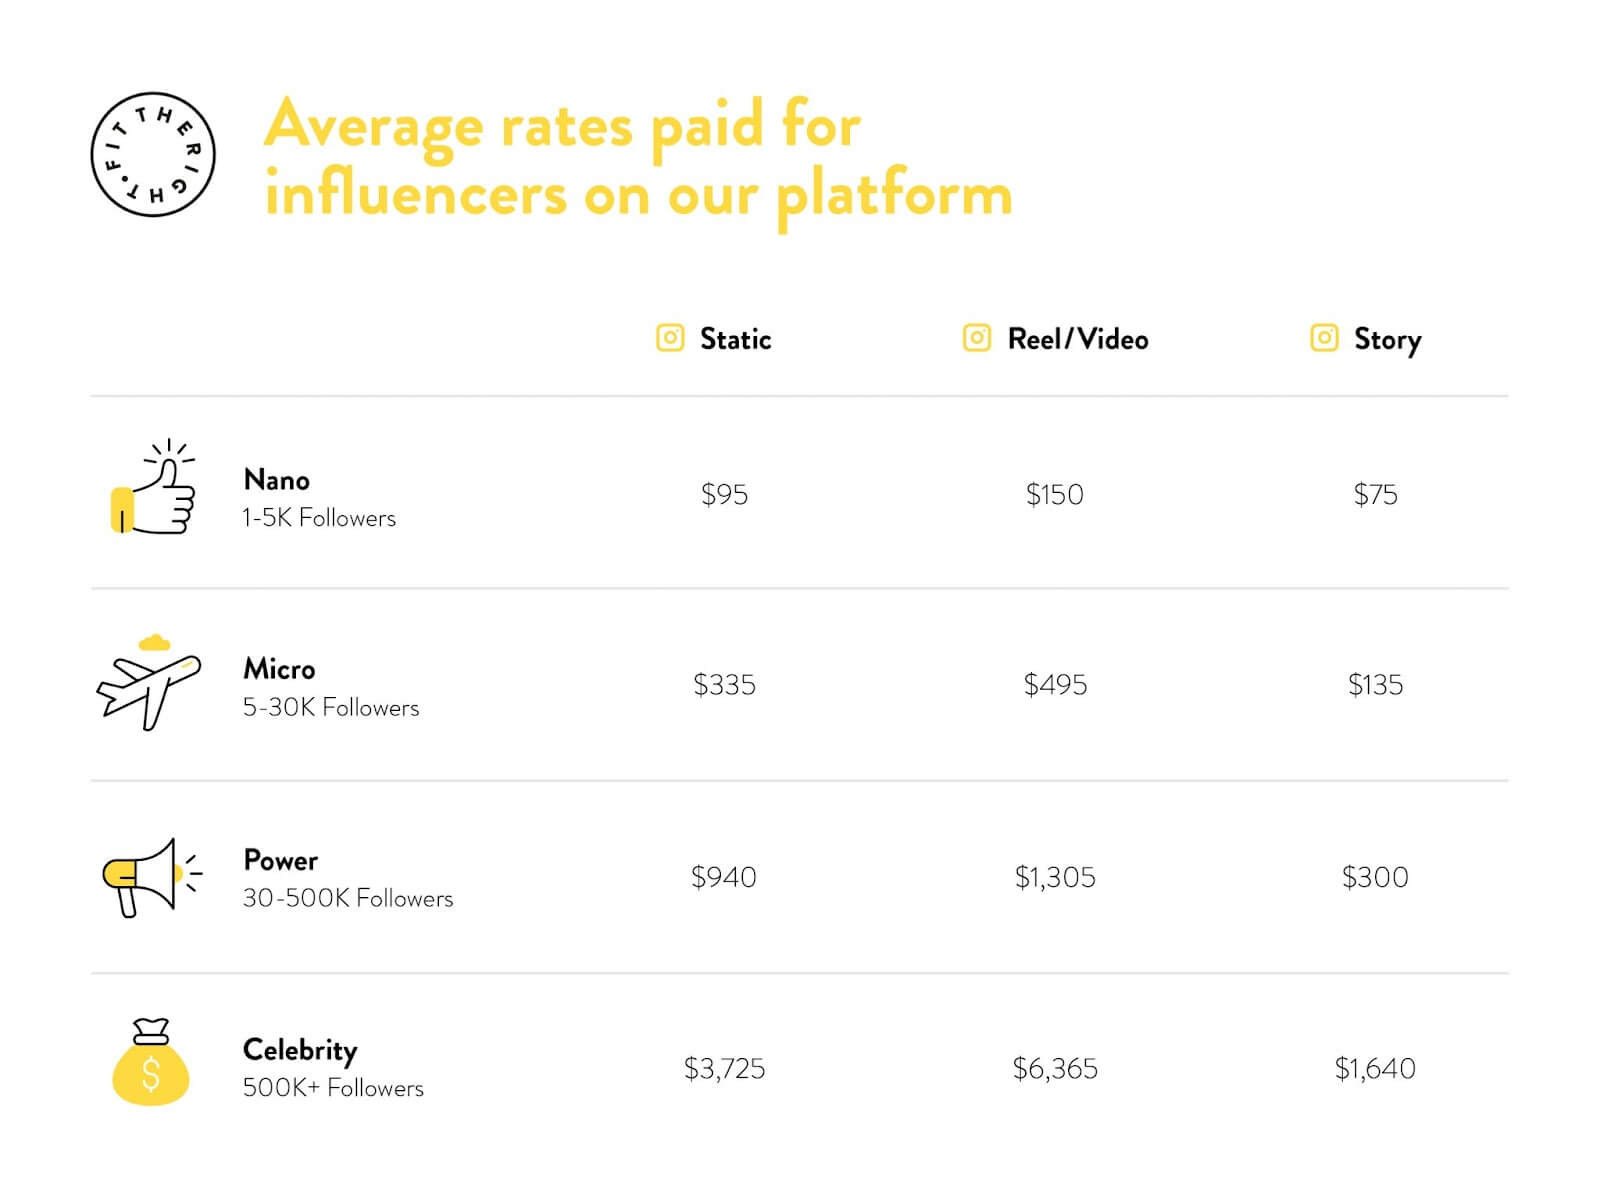The height and width of the screenshot is (1197, 1600).
Task: Click the Instagram icon beside Static
Action: [670, 338]
